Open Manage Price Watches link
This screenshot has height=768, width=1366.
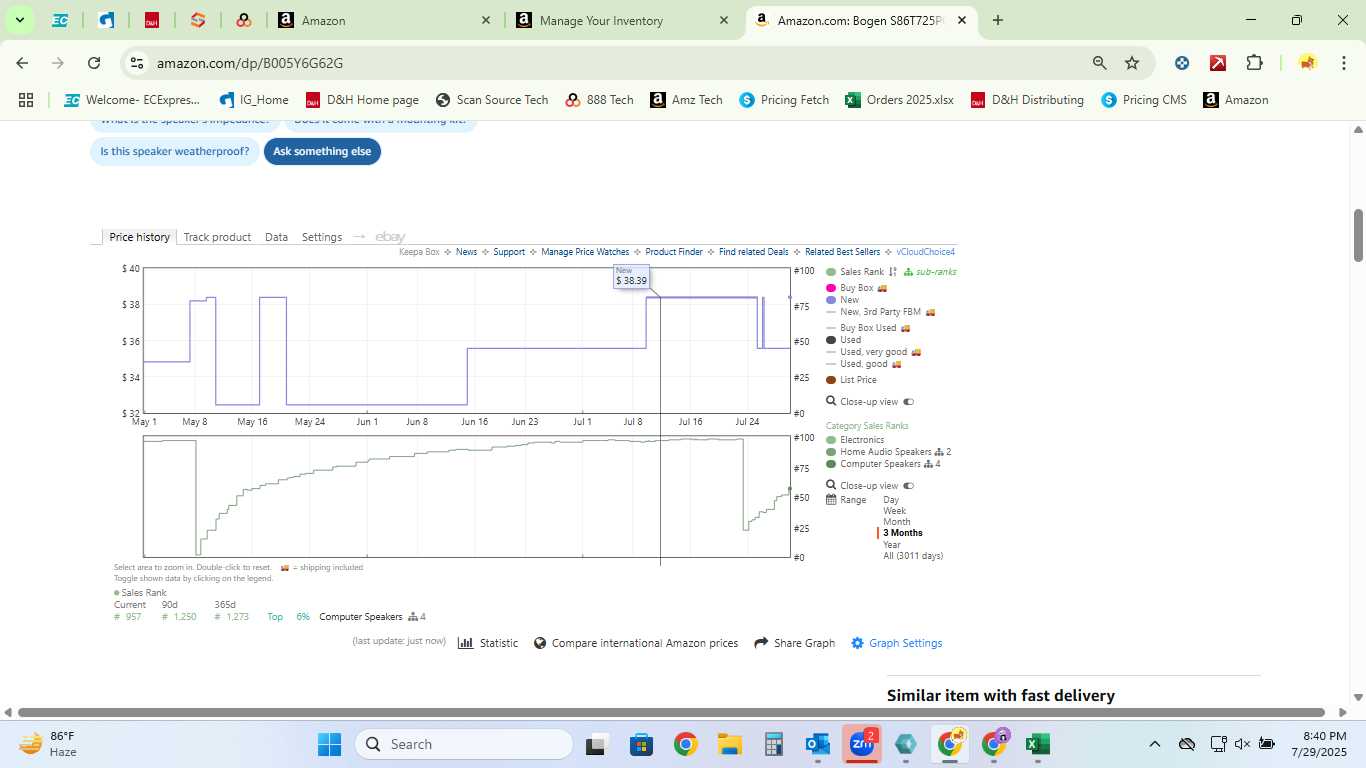click(x=585, y=252)
